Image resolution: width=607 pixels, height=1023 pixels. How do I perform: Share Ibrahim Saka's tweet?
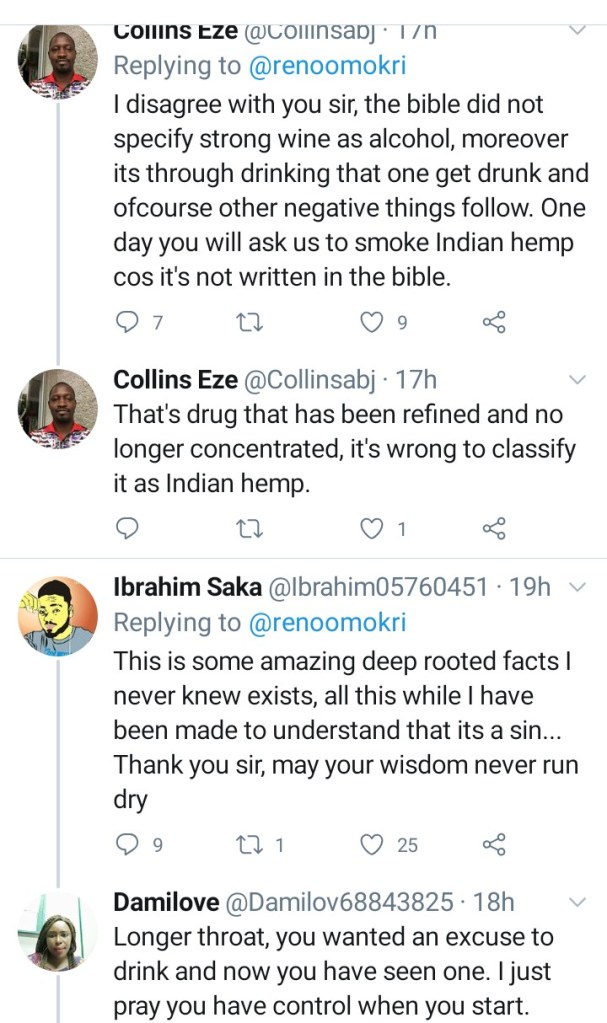pyautogui.click(x=494, y=845)
